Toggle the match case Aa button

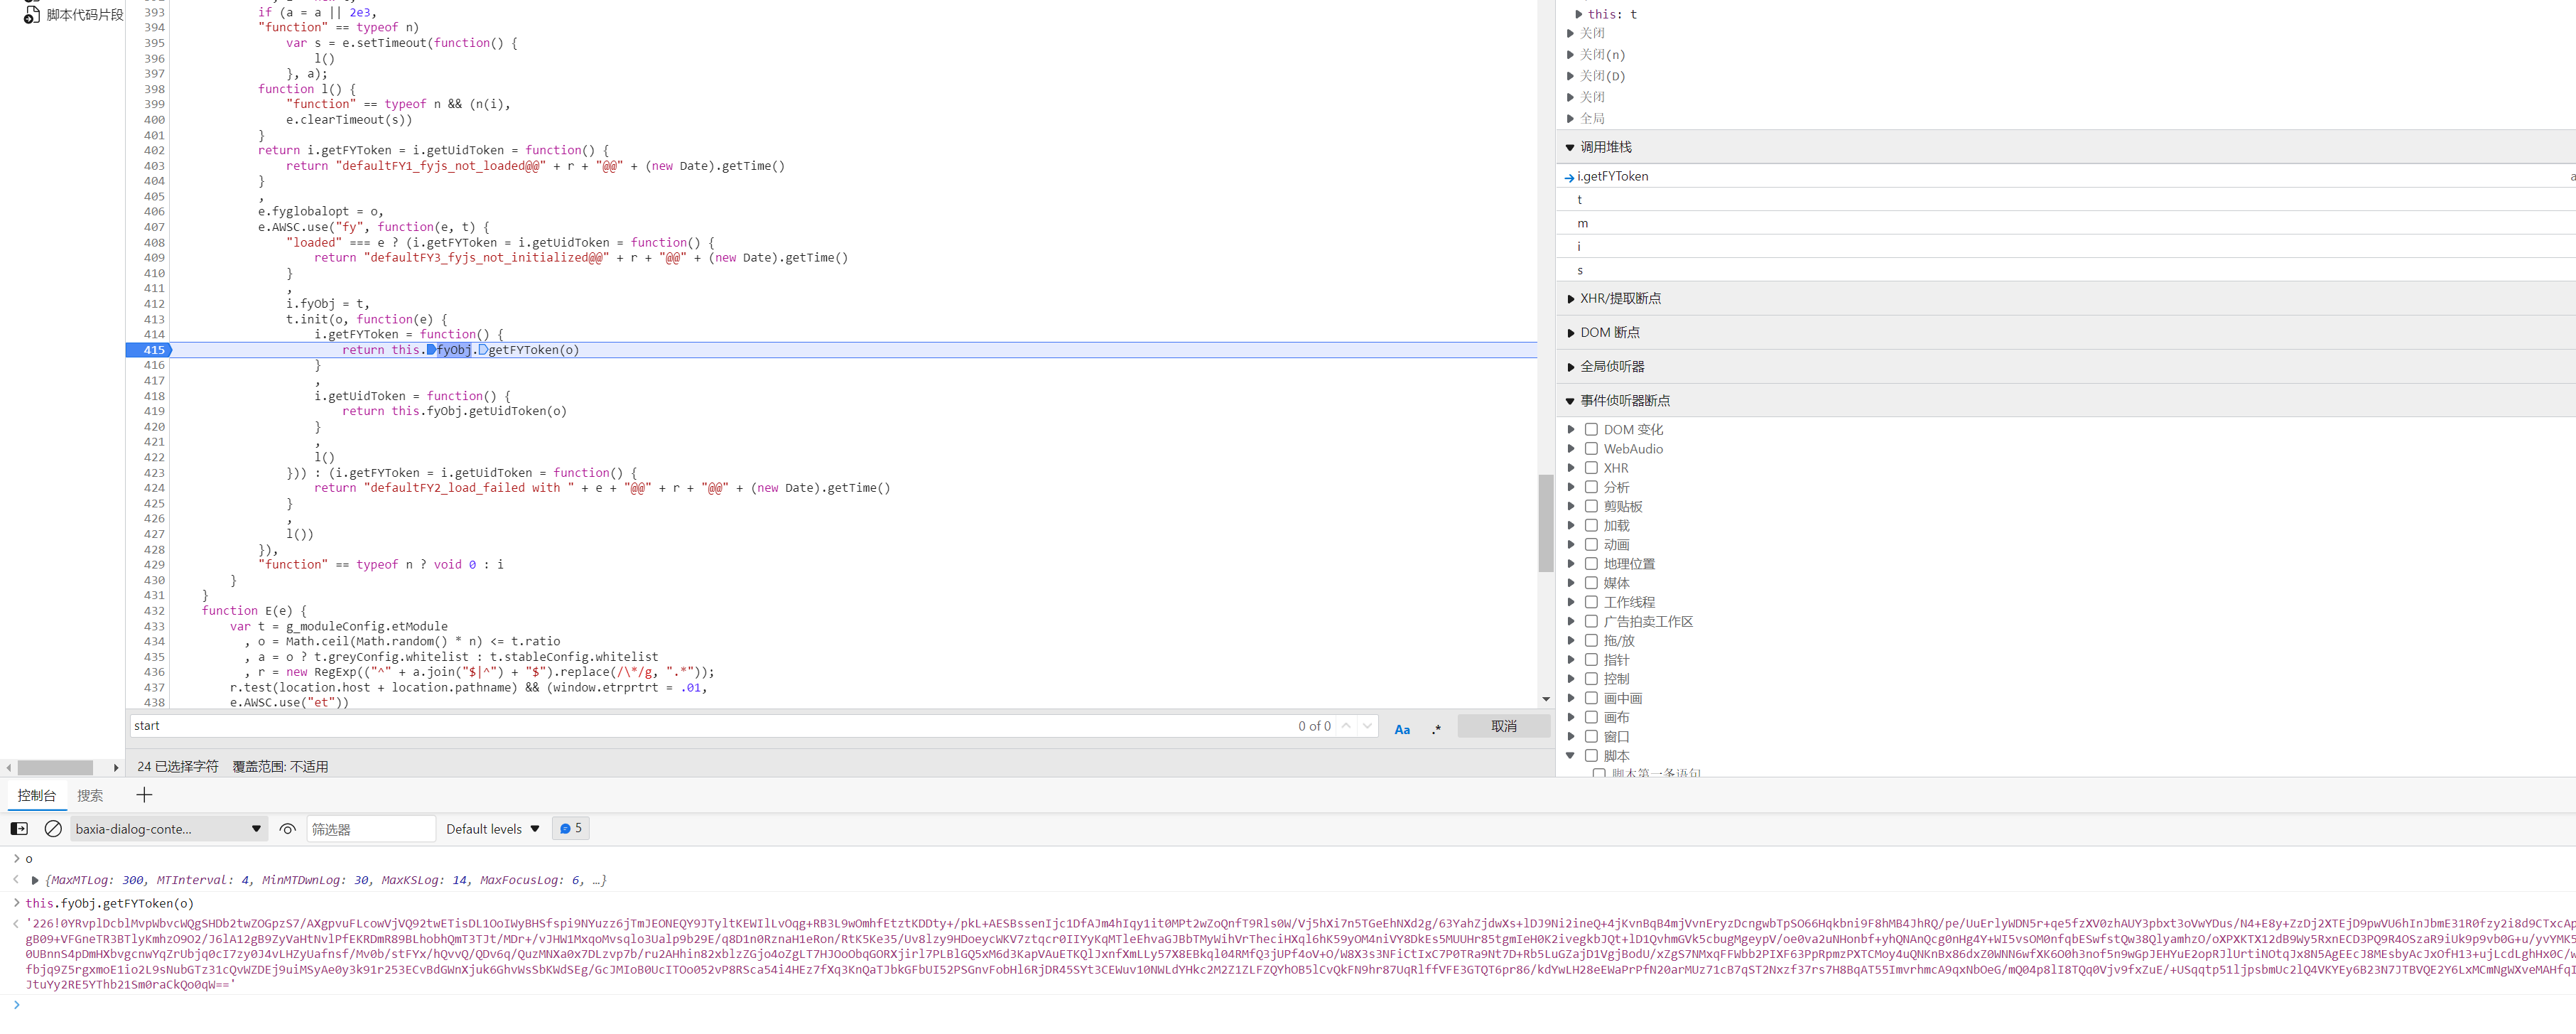click(x=1402, y=729)
